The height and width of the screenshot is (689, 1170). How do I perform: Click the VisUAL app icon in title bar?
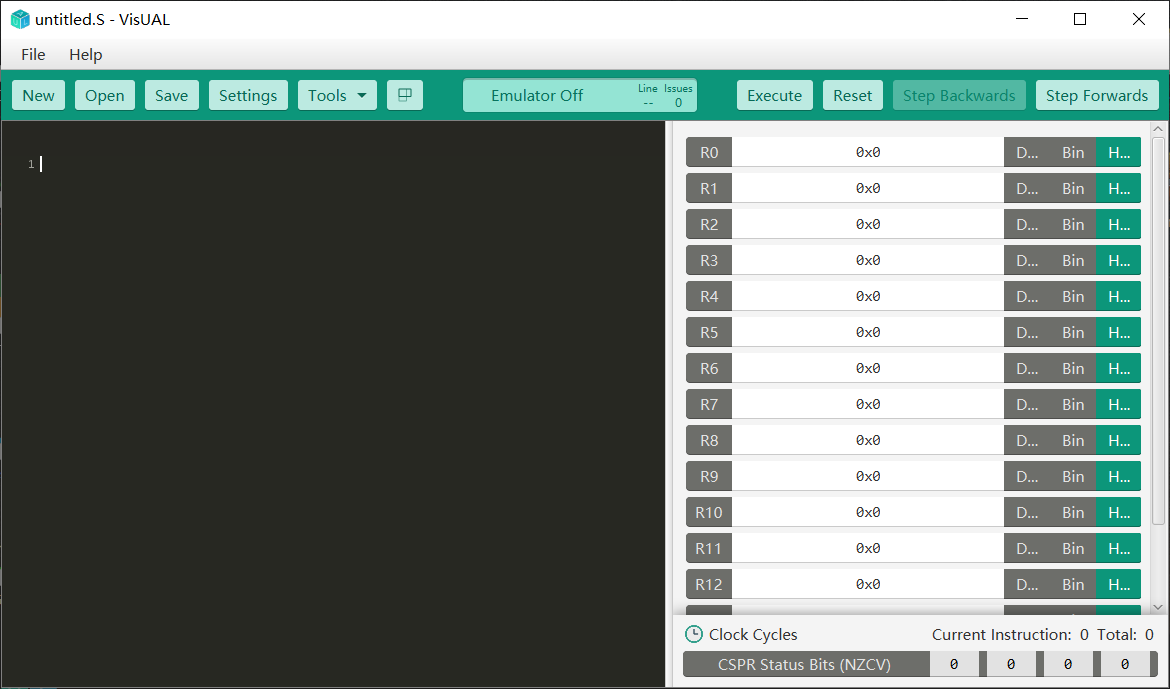20,19
